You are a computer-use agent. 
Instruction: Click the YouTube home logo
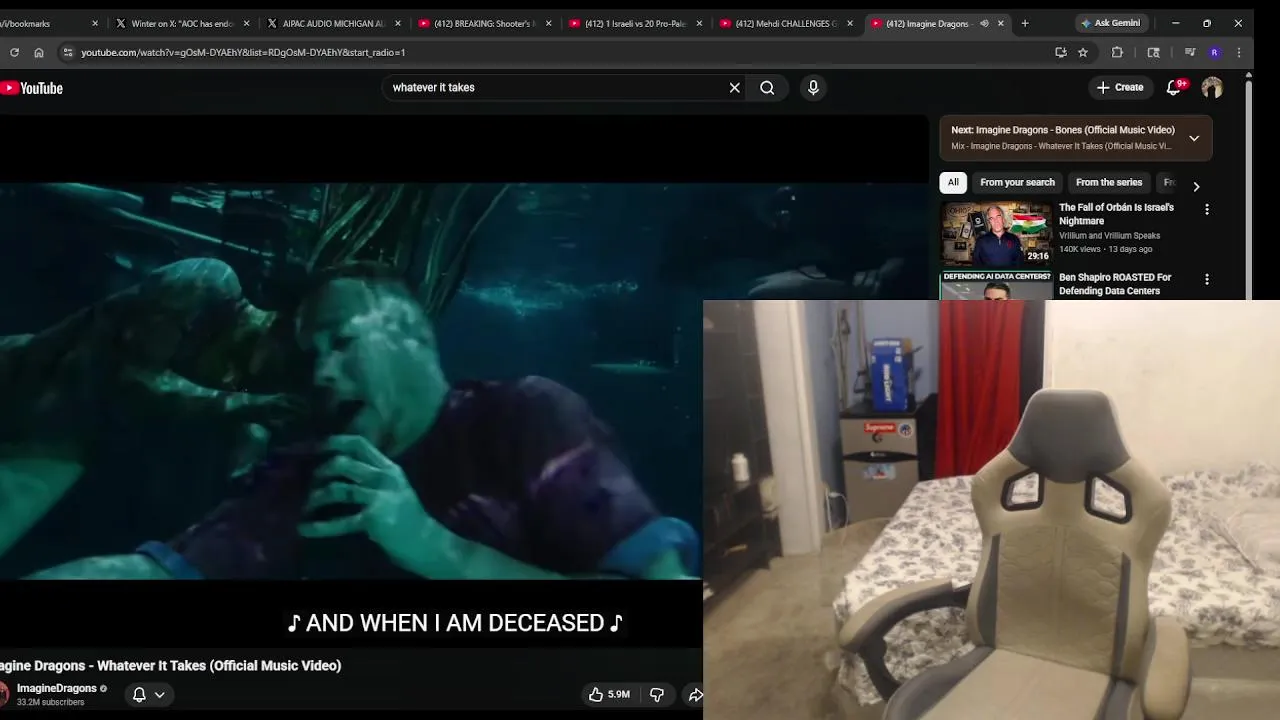[x=32, y=88]
